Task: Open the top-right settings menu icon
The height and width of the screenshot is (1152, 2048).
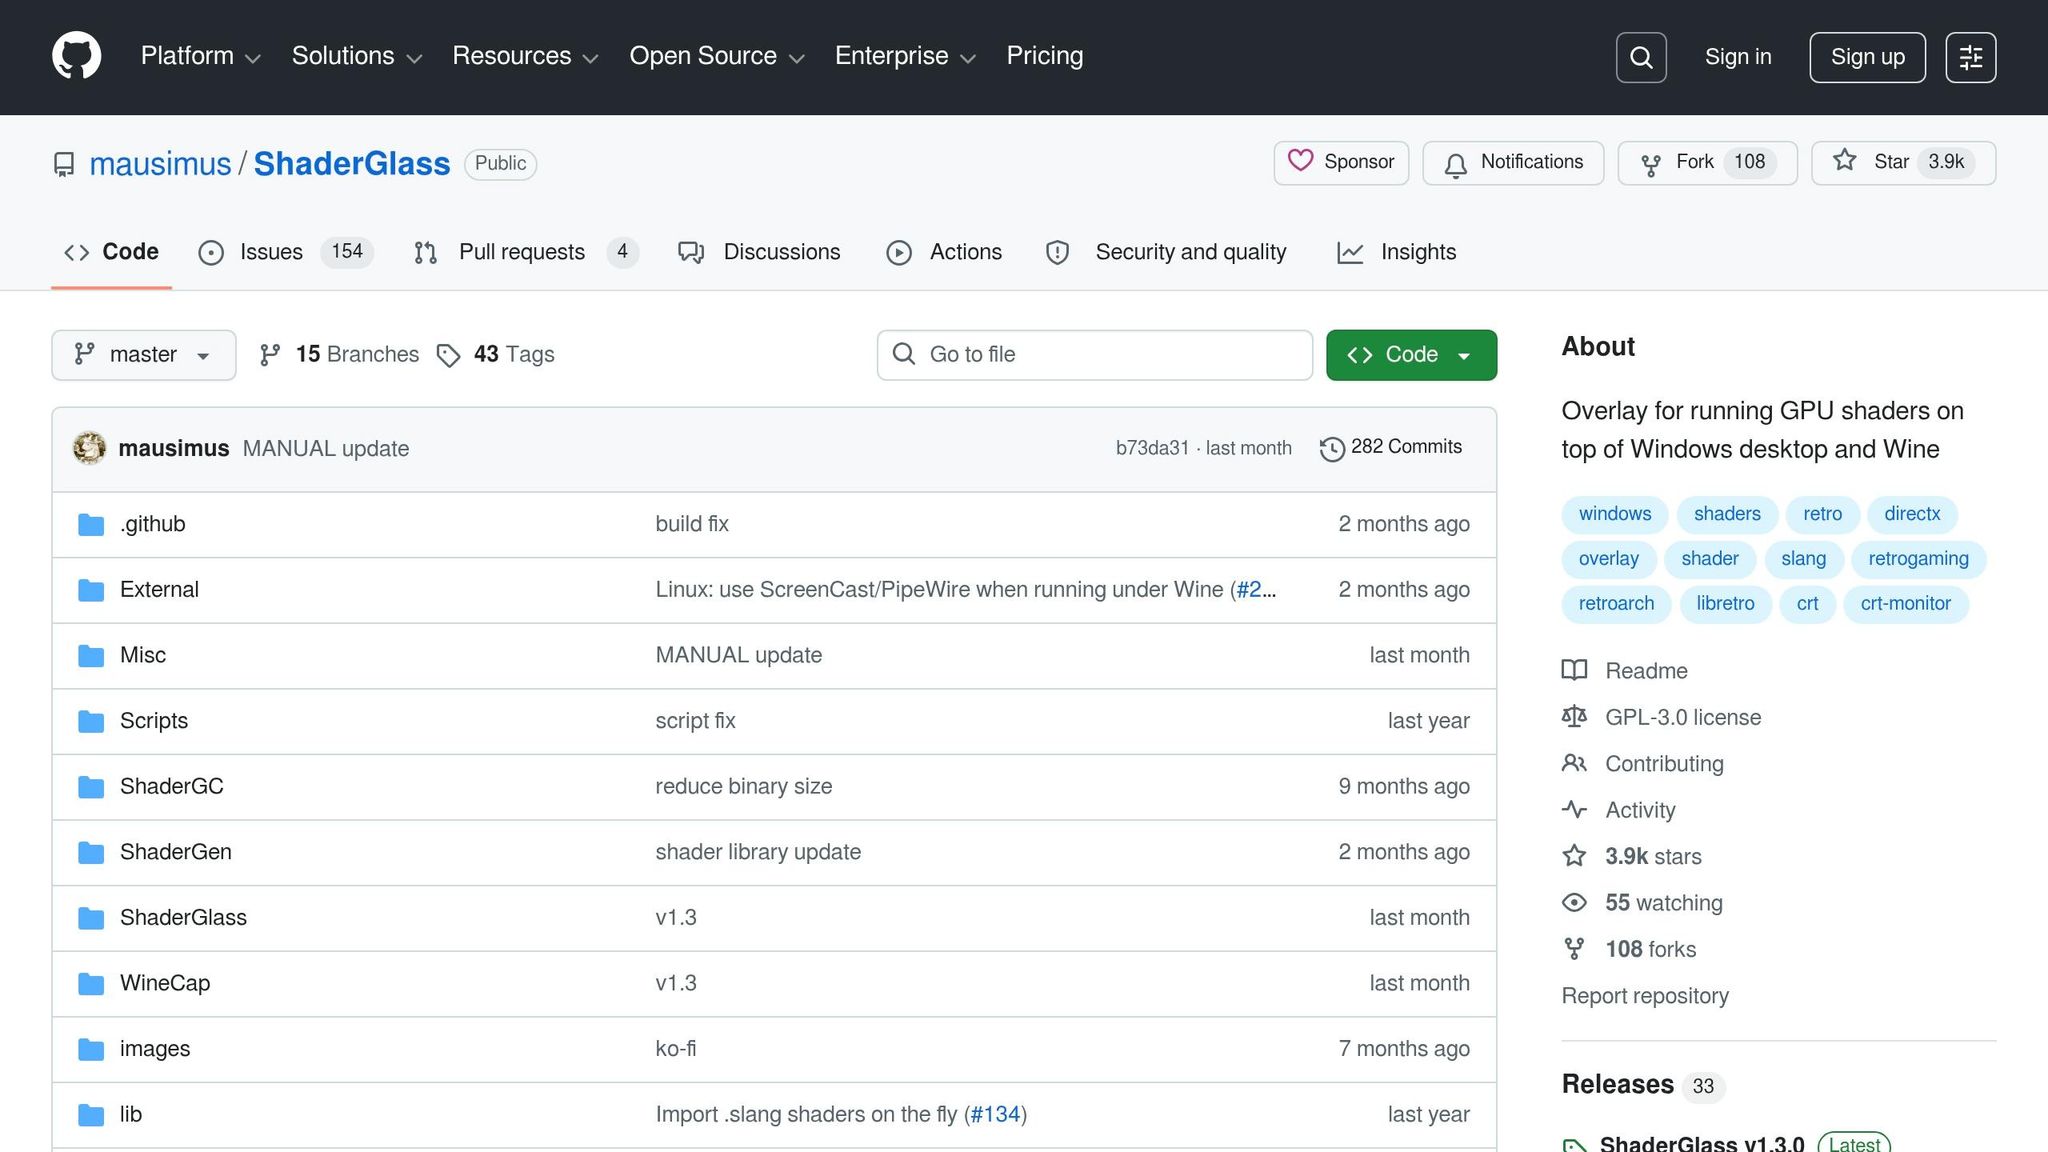Action: click(x=1970, y=57)
